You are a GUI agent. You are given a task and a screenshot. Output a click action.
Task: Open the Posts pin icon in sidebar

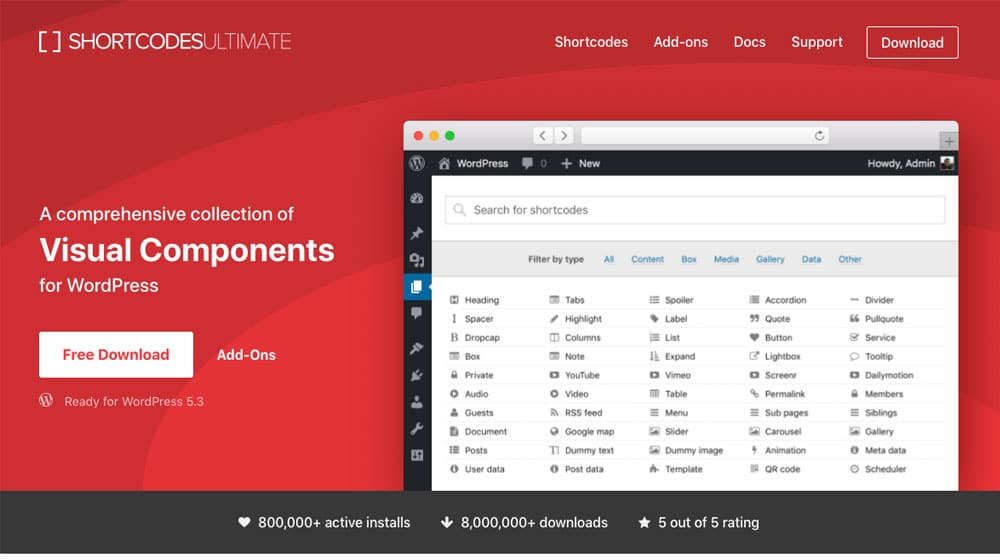click(417, 233)
